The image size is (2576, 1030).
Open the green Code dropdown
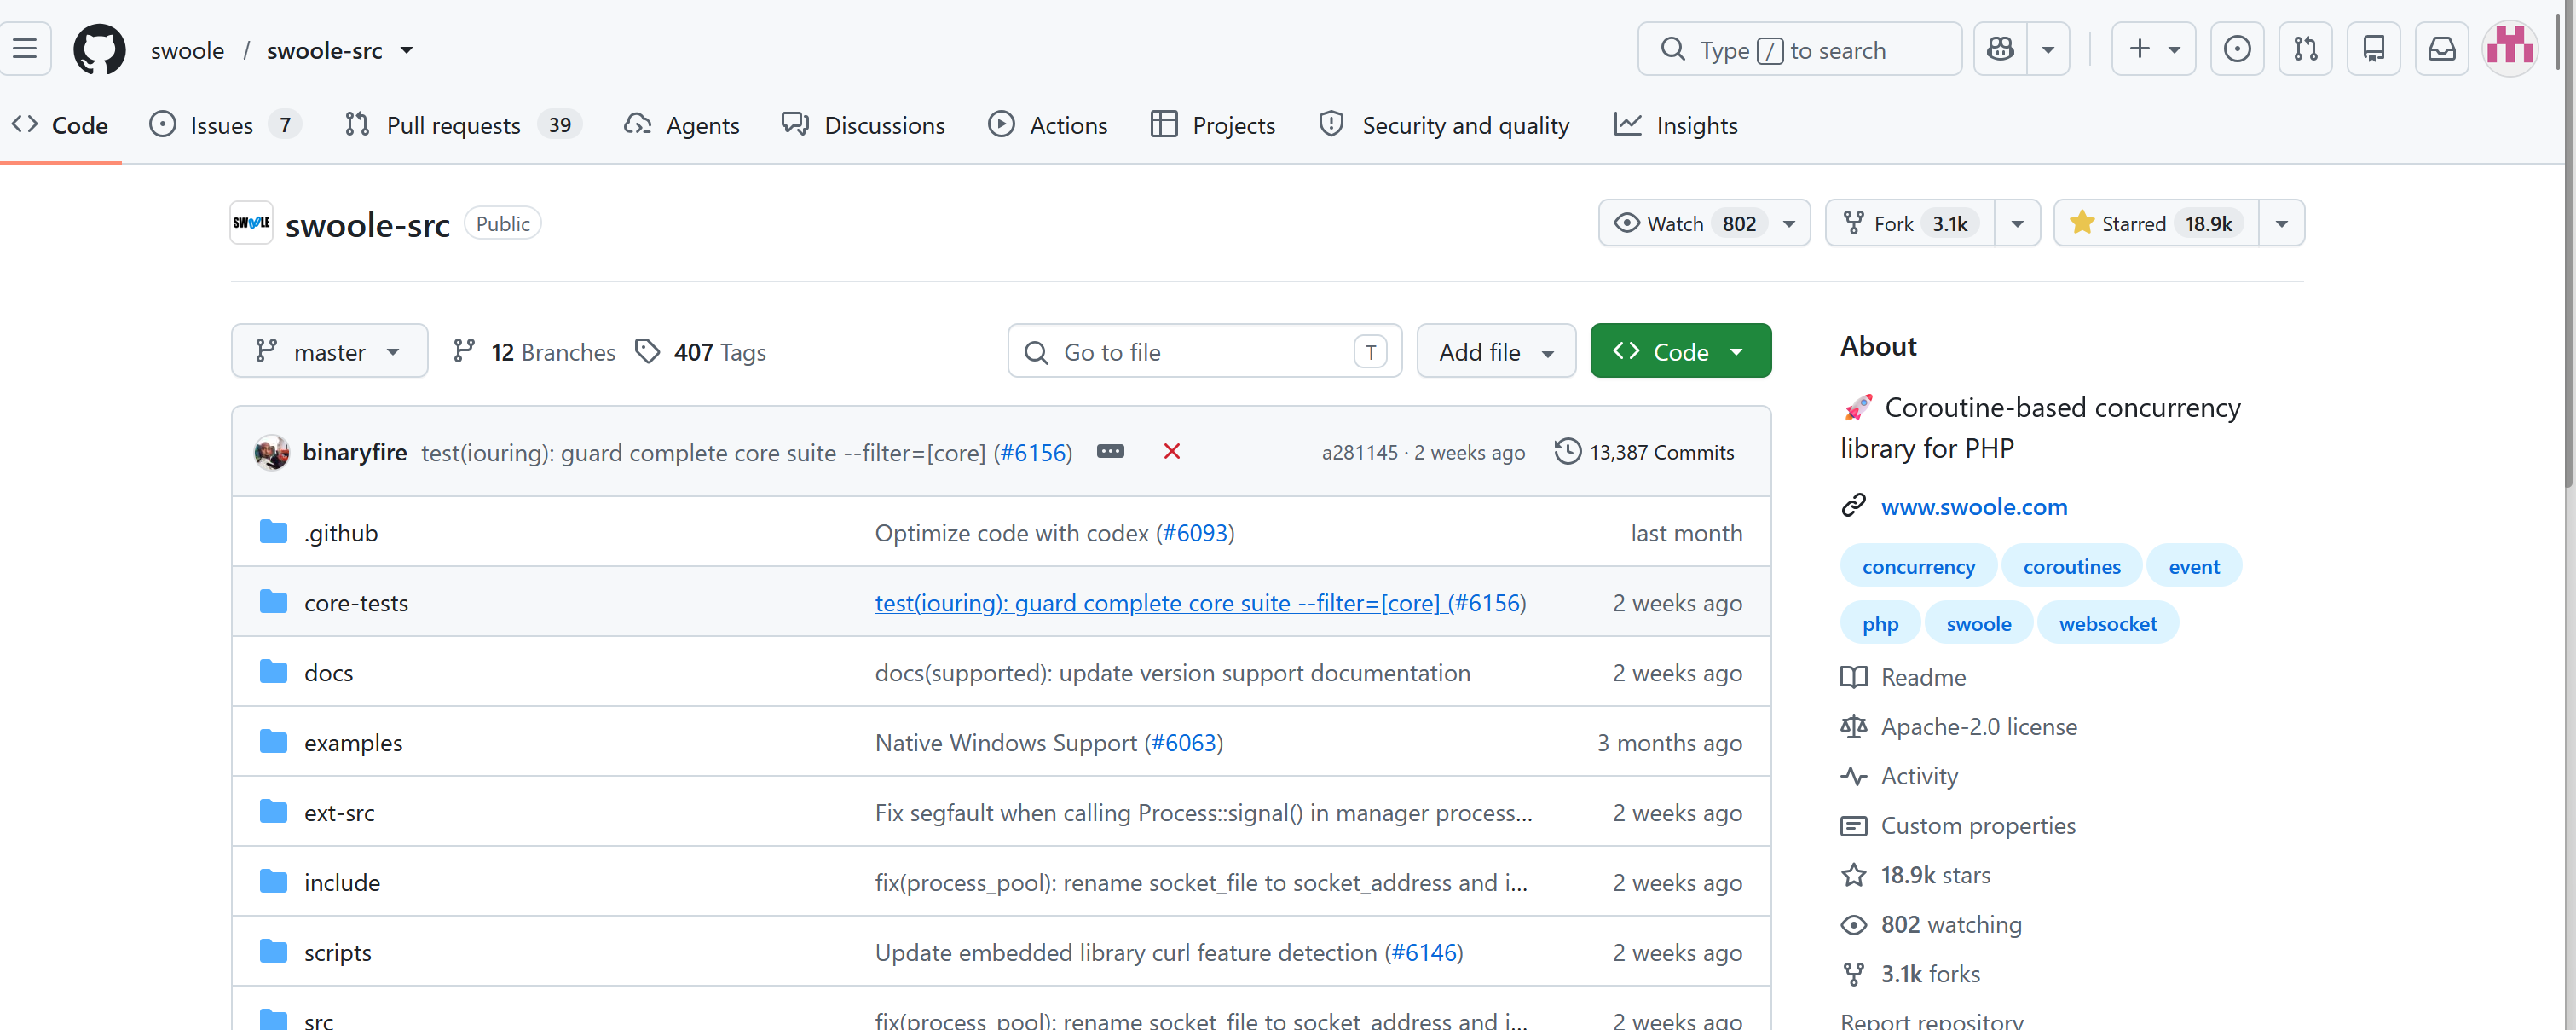1680,351
